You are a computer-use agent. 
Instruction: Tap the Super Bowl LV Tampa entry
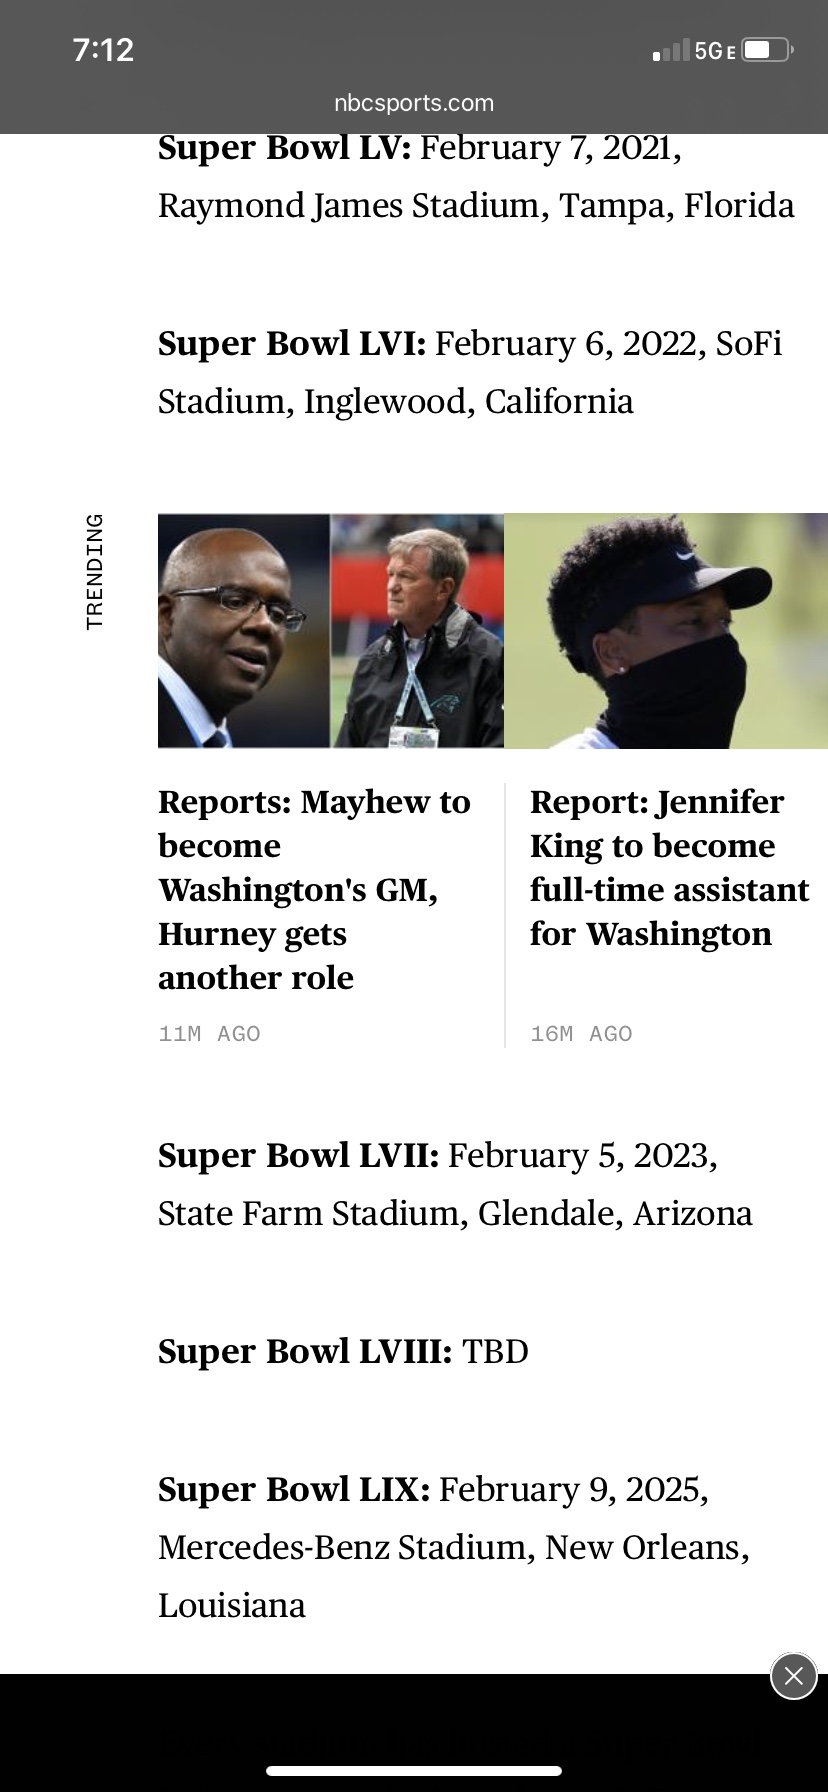(x=476, y=177)
